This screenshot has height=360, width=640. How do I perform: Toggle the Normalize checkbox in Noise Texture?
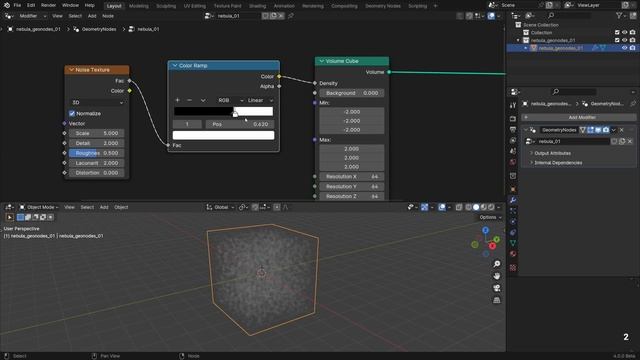pos(72,113)
